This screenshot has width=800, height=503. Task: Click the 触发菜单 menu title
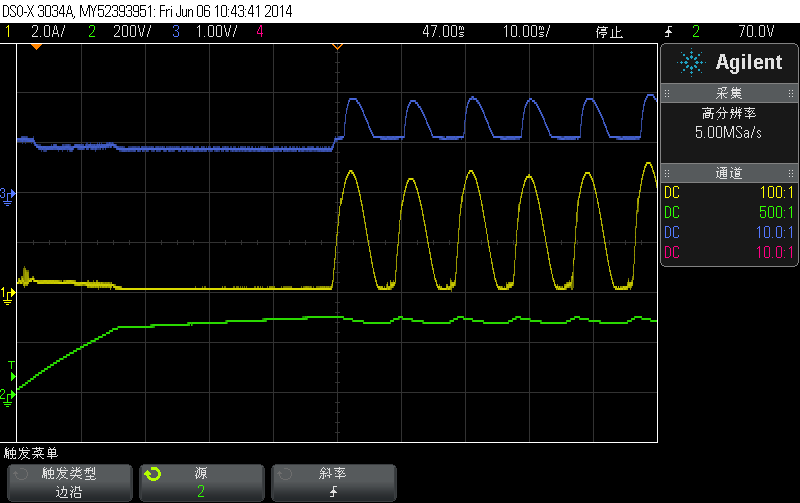coord(31,452)
